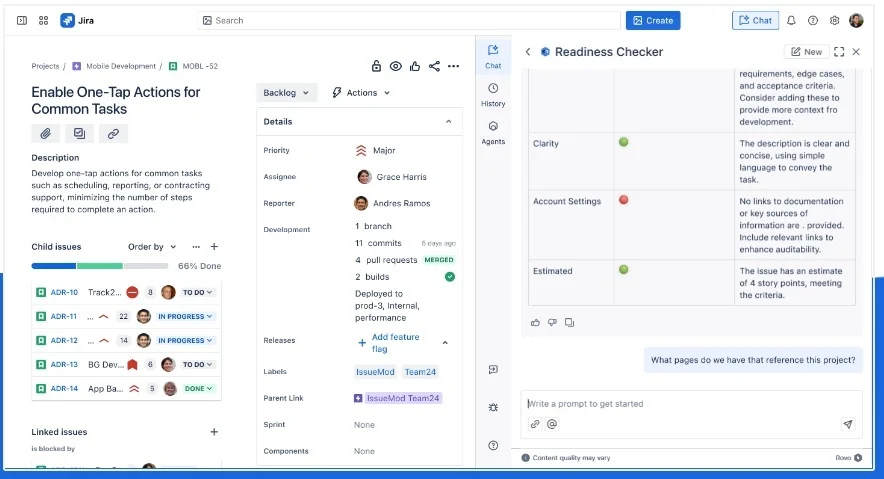Open the notifications bell
The image size is (884, 479).
coord(791,21)
